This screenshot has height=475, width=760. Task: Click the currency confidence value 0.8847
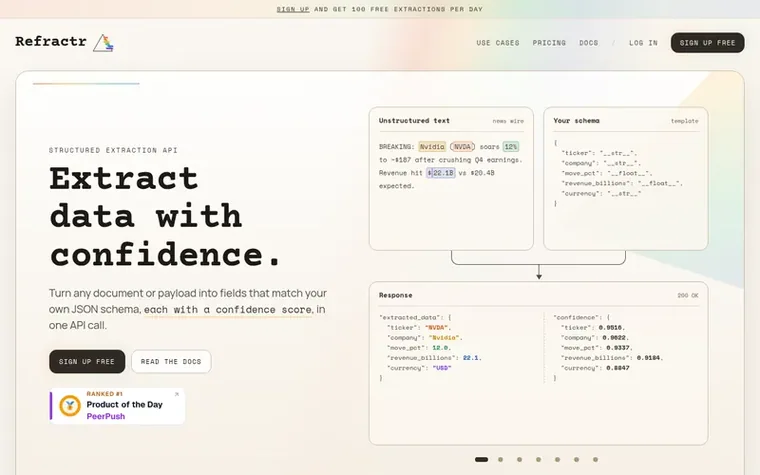[x=618, y=368]
